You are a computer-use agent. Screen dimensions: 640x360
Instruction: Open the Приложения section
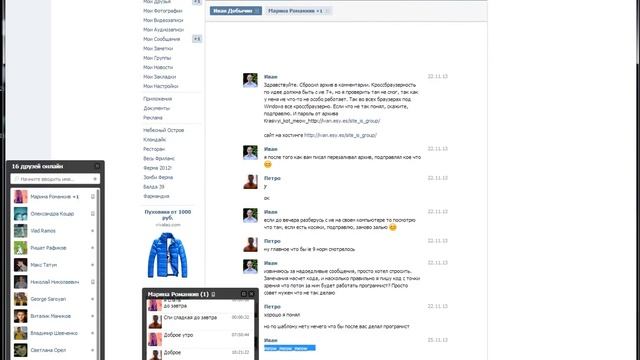pos(157,99)
